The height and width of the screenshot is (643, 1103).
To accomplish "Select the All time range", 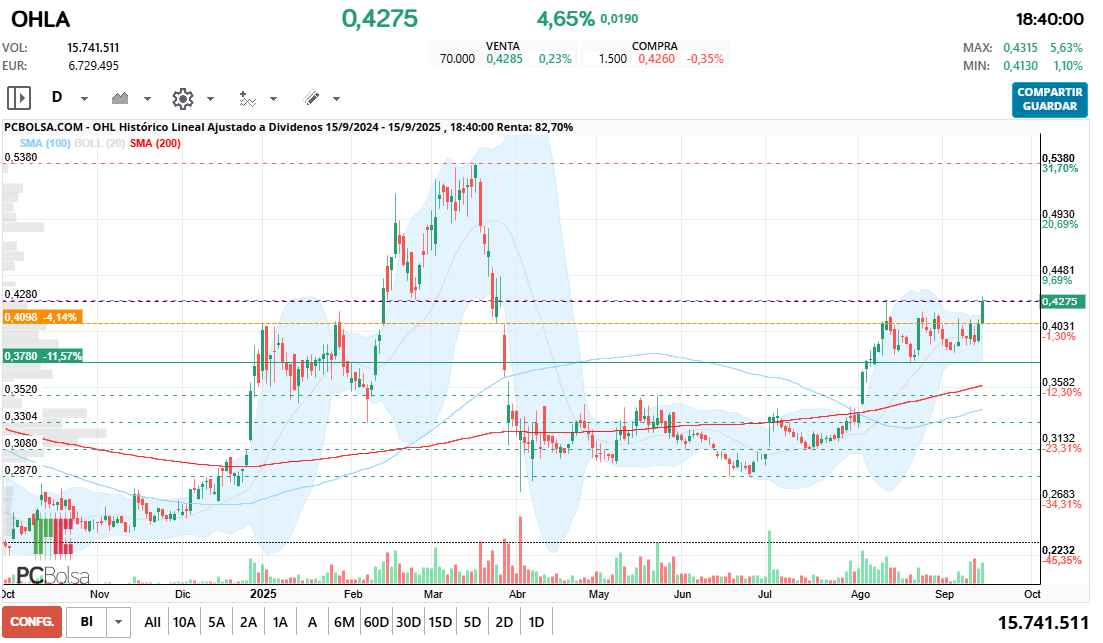I will pos(152,623).
